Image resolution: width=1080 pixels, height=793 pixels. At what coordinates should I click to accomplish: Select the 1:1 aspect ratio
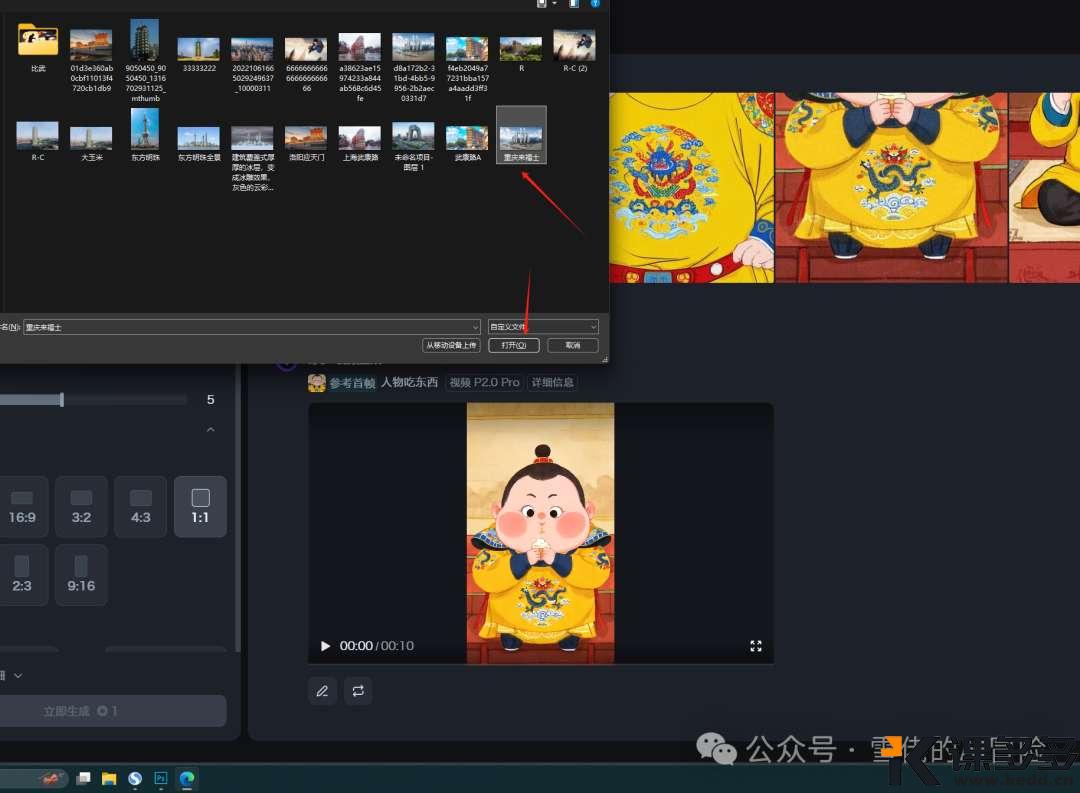click(200, 506)
